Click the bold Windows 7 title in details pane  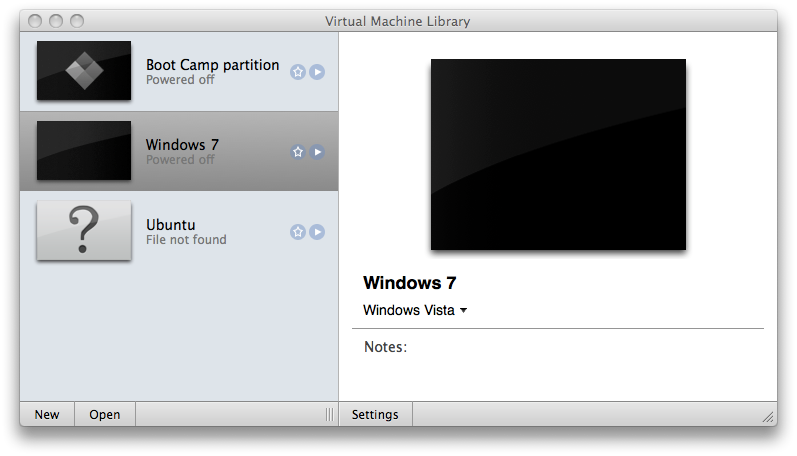point(410,283)
